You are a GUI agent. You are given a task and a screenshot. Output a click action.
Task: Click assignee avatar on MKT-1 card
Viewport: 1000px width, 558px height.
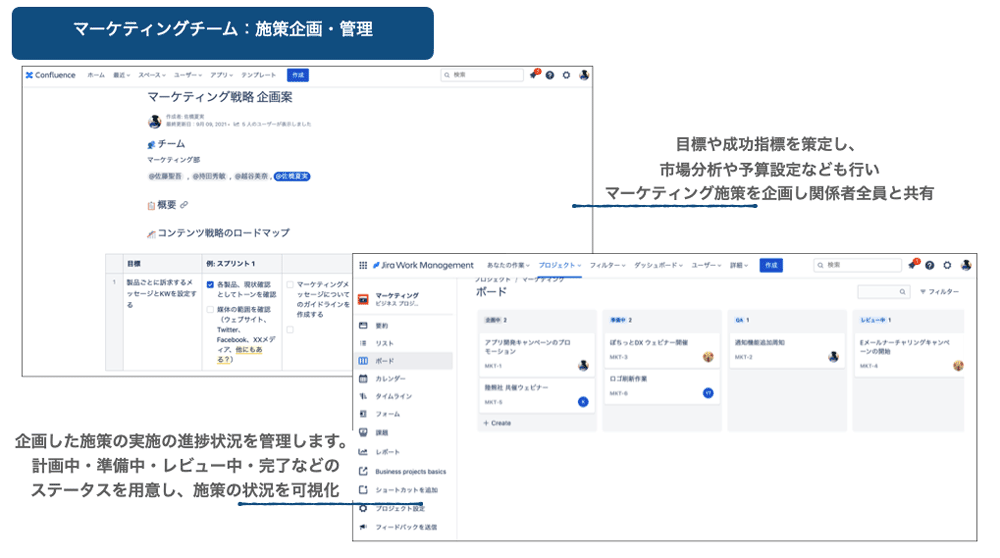(x=583, y=365)
